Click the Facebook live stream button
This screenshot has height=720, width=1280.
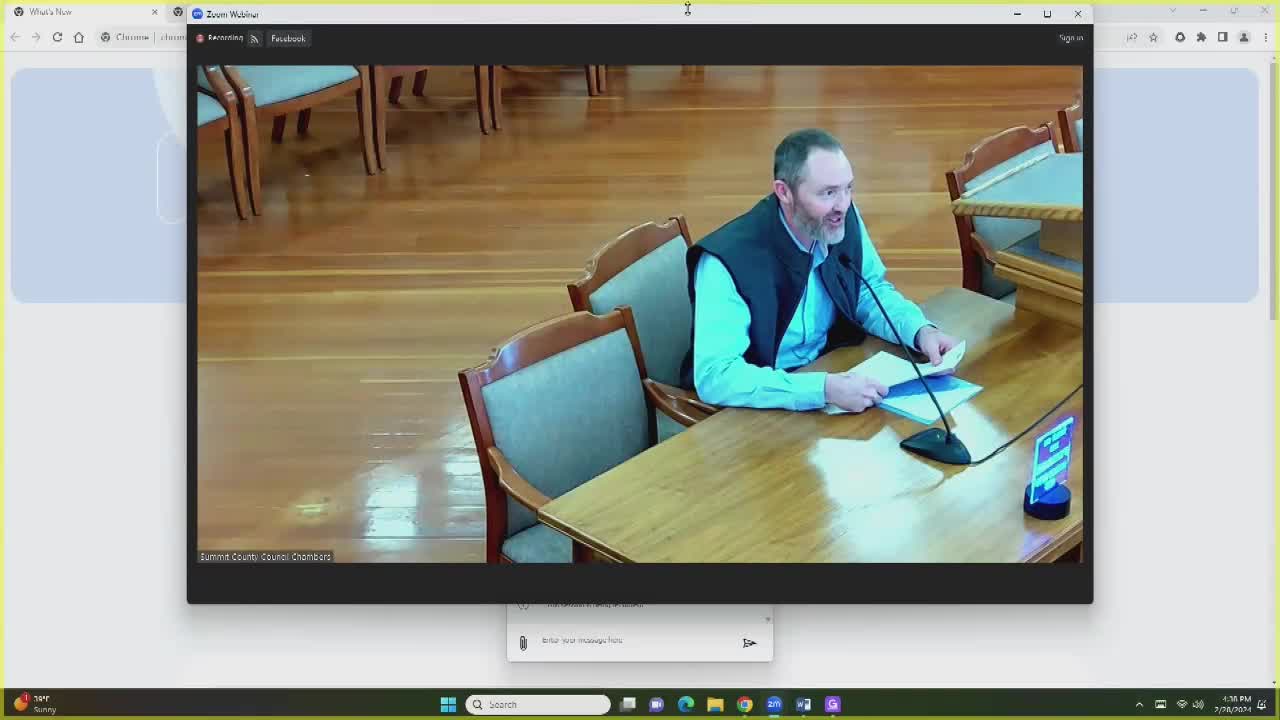point(288,38)
